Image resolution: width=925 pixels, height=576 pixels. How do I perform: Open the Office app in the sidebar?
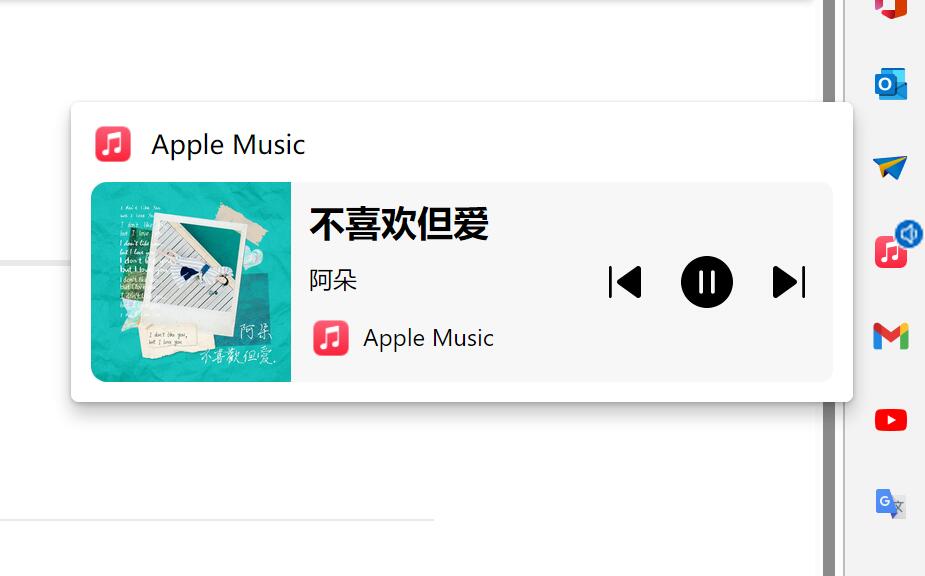click(x=890, y=8)
